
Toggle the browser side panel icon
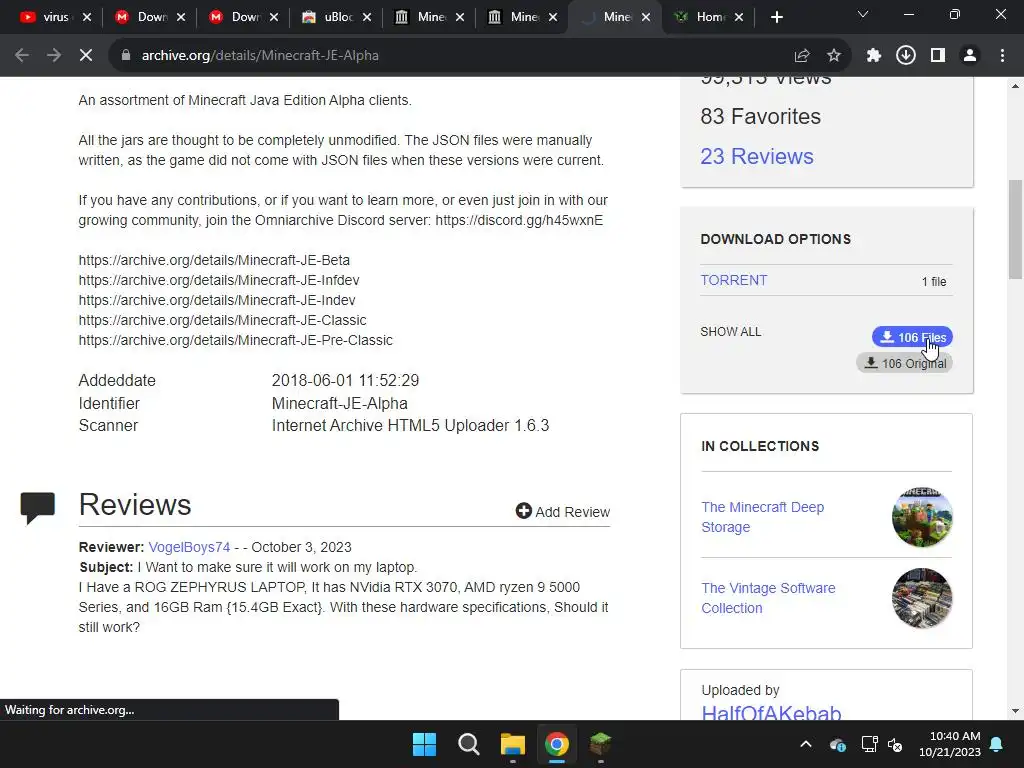(x=938, y=56)
